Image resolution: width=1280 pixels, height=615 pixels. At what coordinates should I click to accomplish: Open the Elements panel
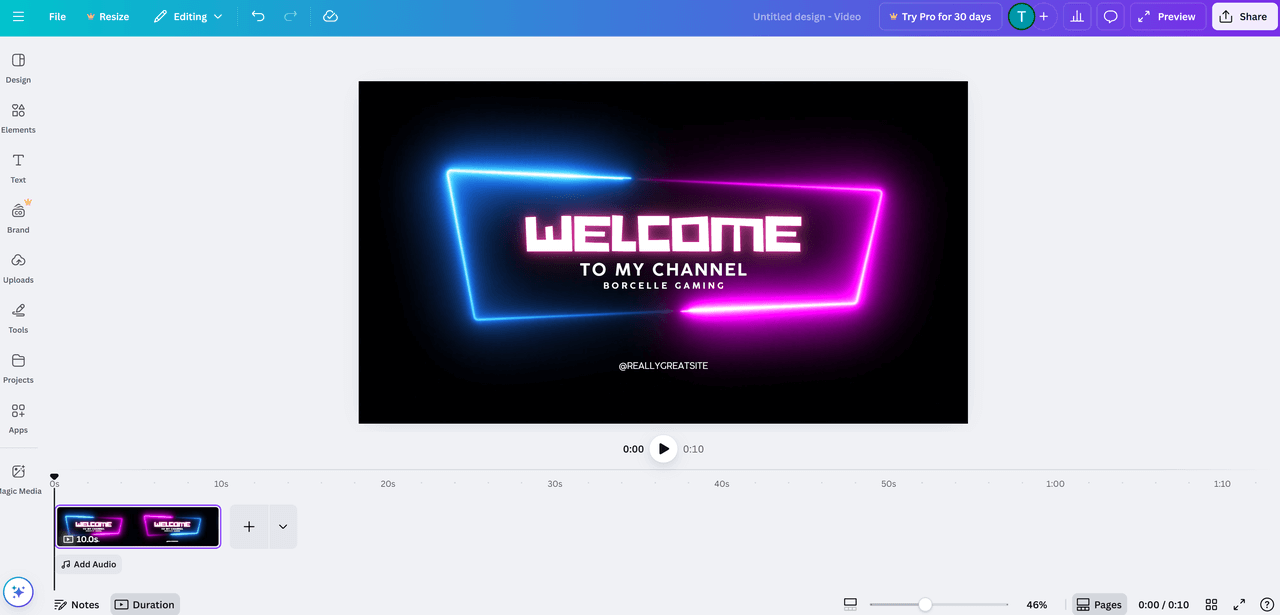point(18,117)
